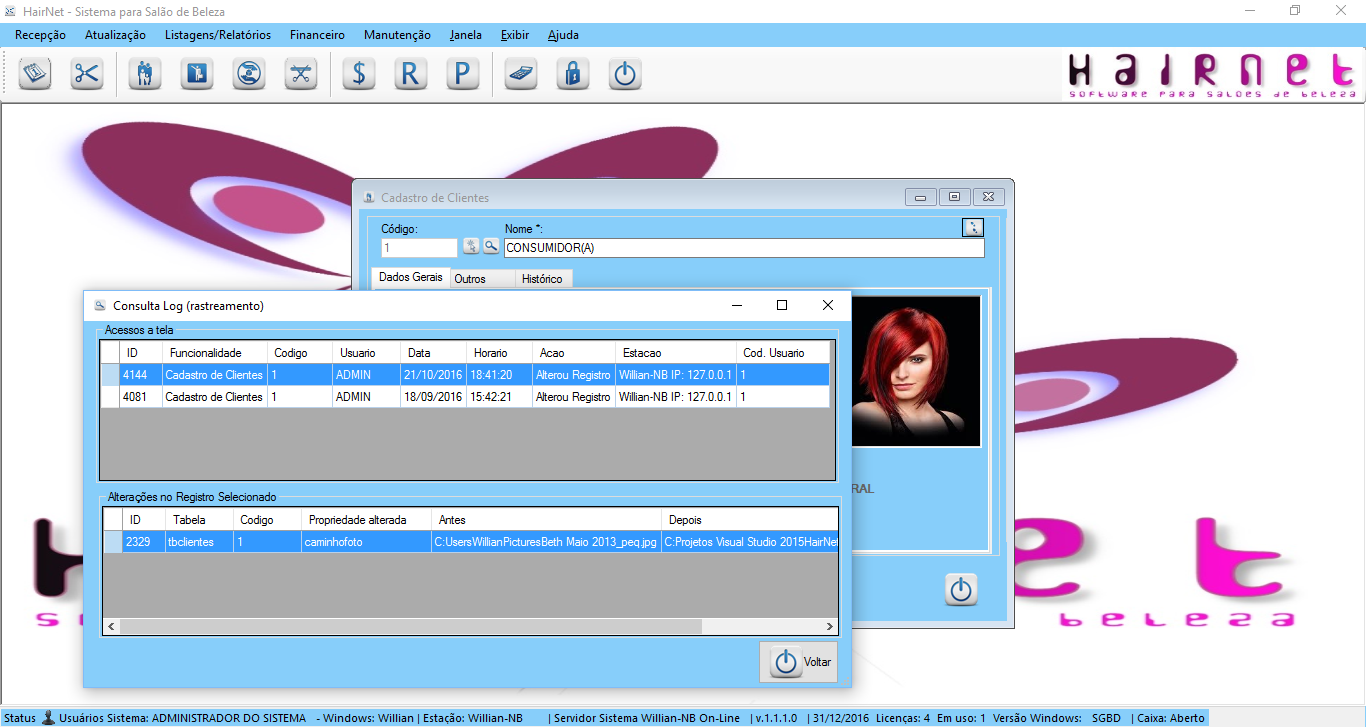Image resolution: width=1366 pixels, height=727 pixels.
Task: Open the Exibir menu
Action: pyautogui.click(x=515, y=35)
